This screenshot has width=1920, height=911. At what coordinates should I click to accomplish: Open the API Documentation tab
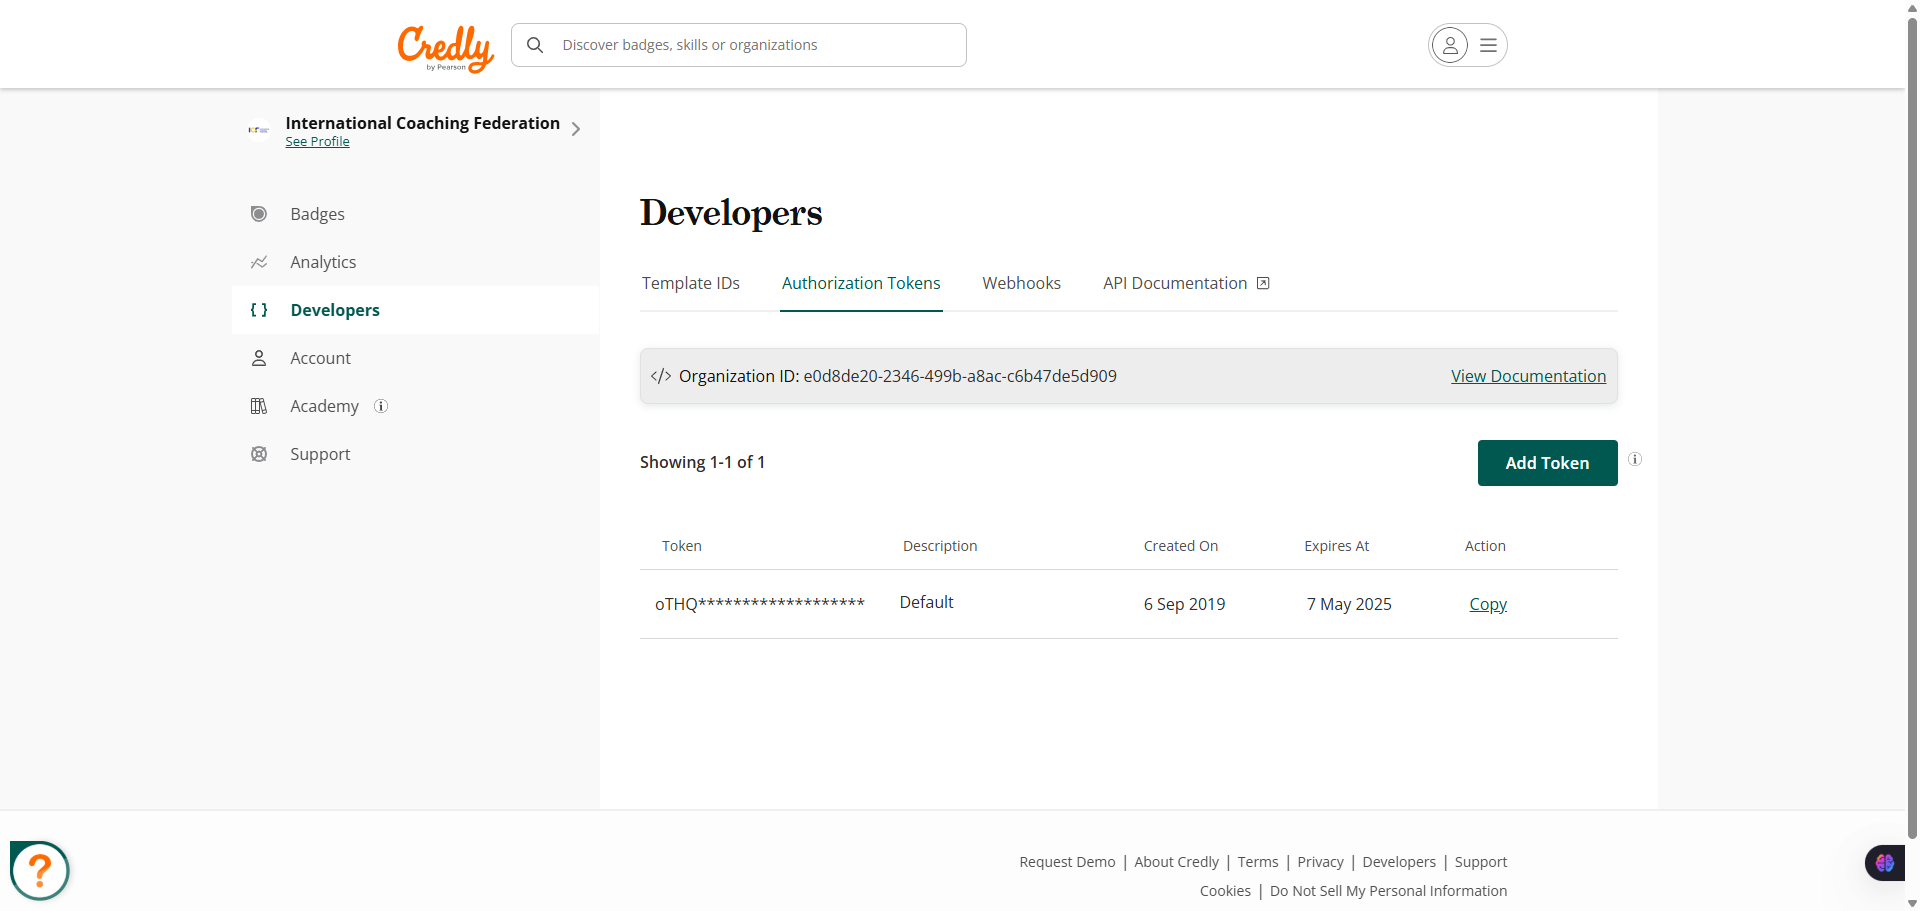pos(1186,283)
